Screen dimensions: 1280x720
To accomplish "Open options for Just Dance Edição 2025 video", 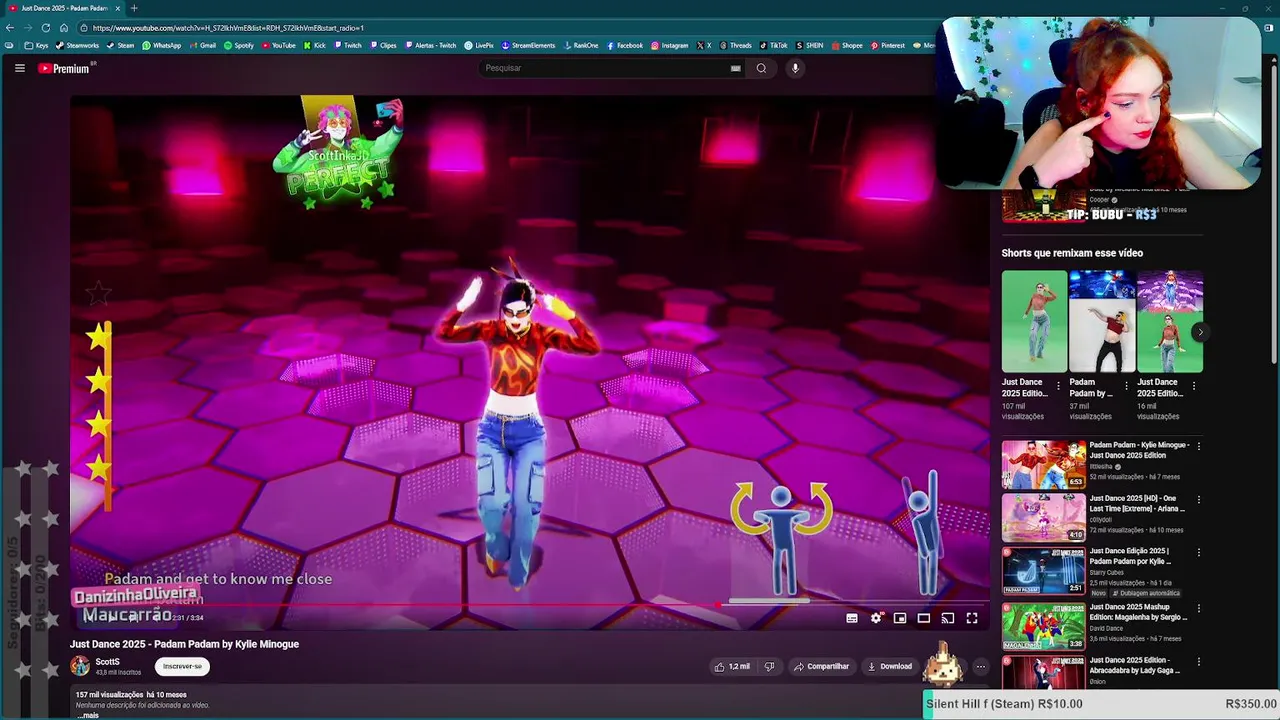I will pyautogui.click(x=1199, y=552).
